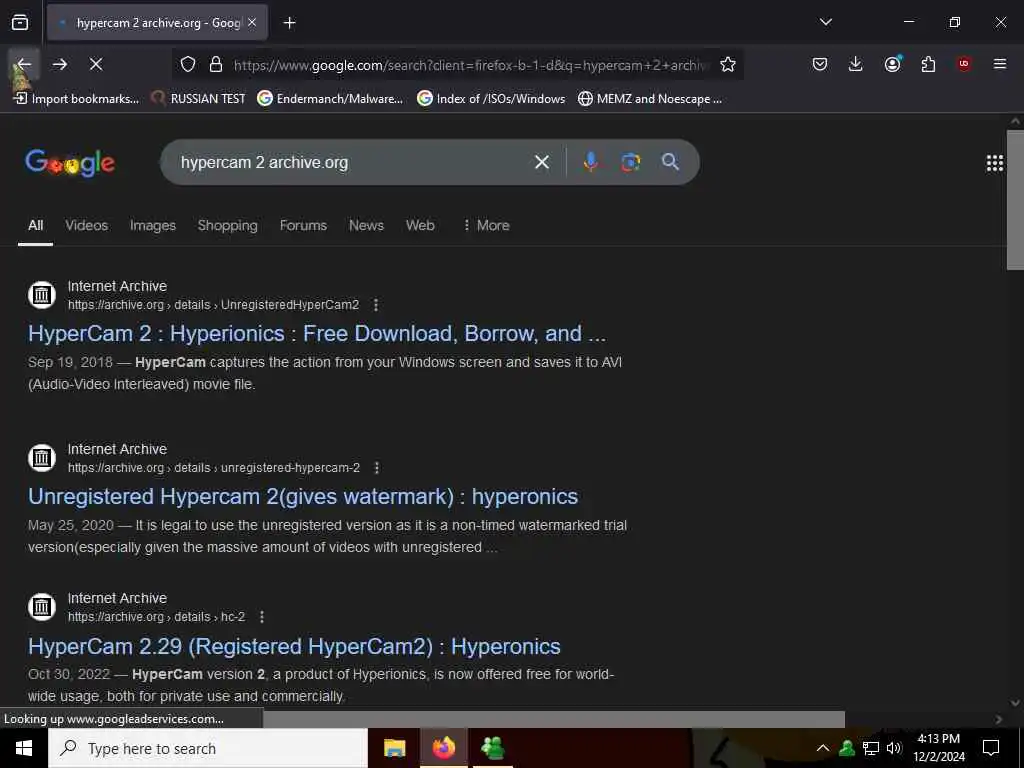Open the tracking protection shield icon
The width and height of the screenshot is (1024, 768).
click(188, 64)
